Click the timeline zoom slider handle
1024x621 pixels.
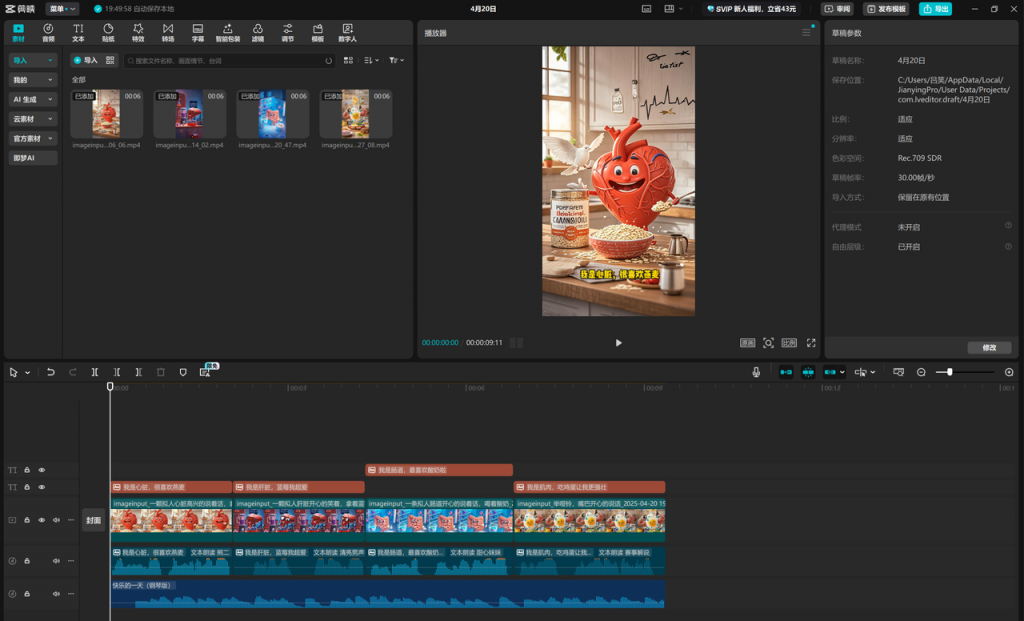coord(950,372)
